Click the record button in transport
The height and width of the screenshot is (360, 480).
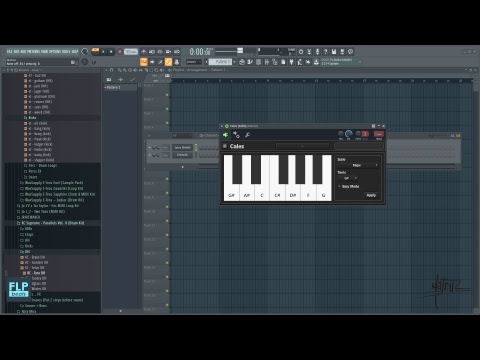coord(120,52)
